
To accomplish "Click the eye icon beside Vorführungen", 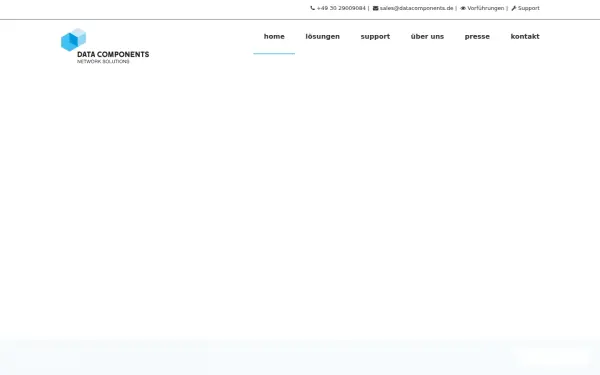I will (463, 8).
